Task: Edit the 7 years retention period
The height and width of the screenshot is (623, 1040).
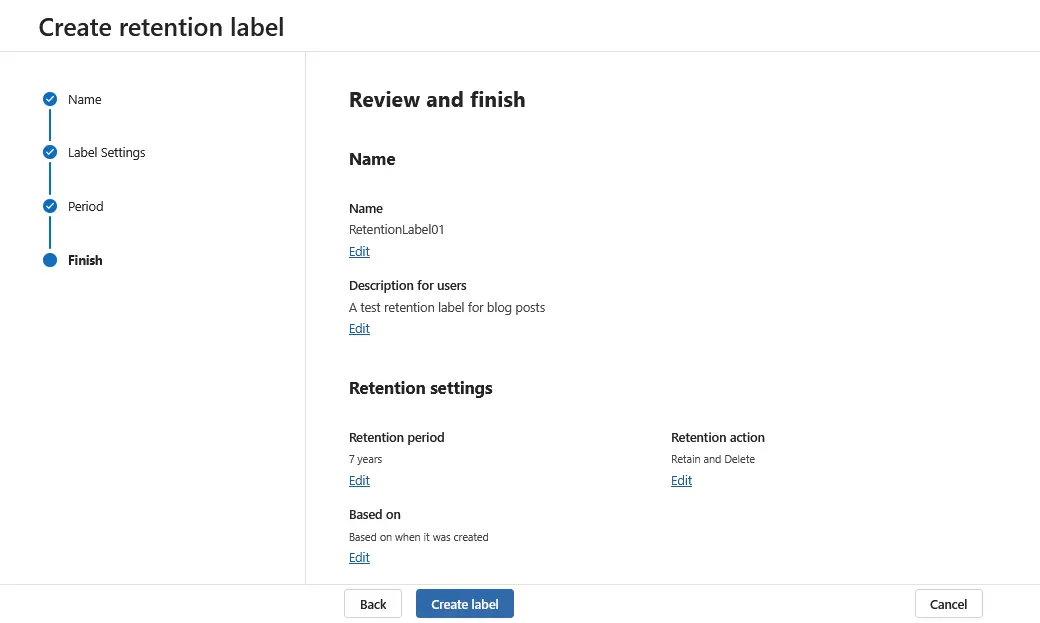Action: (359, 480)
